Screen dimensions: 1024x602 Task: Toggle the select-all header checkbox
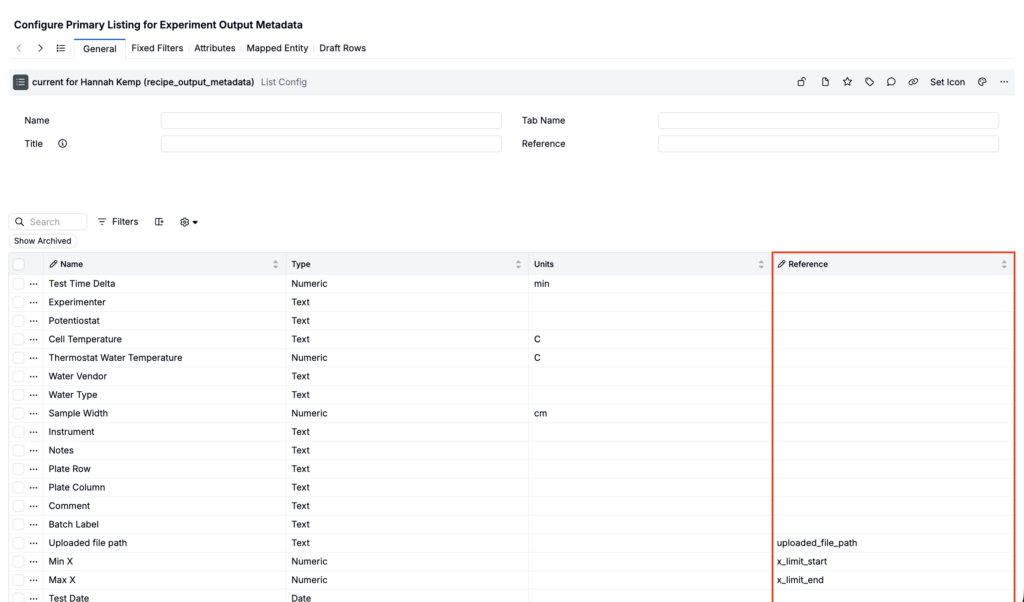[x=18, y=264]
